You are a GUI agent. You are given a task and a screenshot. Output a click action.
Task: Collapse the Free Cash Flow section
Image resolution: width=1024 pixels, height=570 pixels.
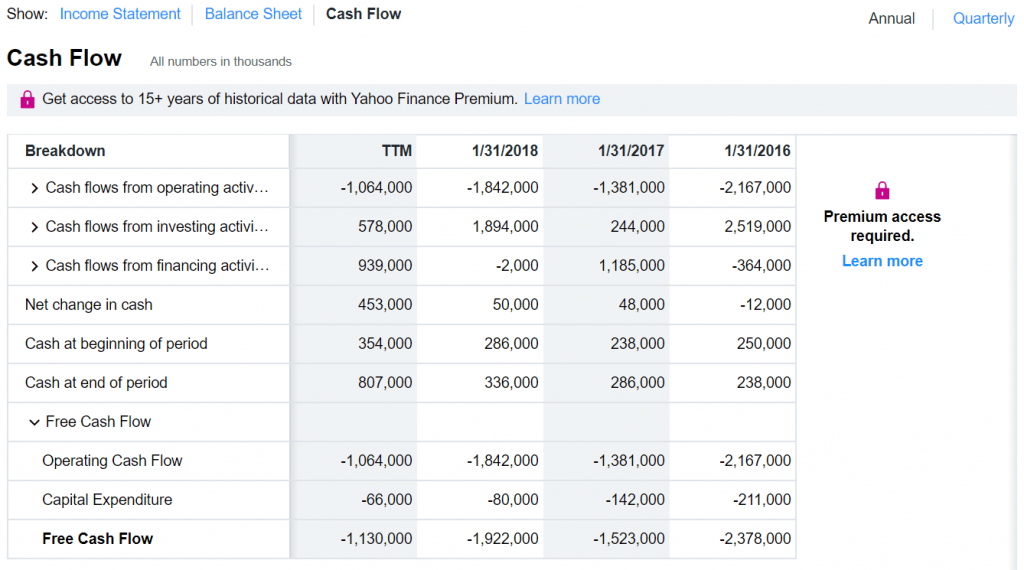pos(35,422)
